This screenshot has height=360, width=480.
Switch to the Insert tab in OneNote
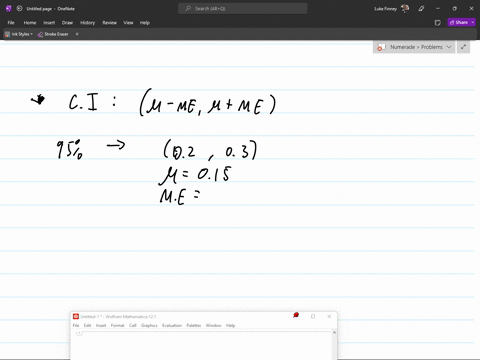49,23
